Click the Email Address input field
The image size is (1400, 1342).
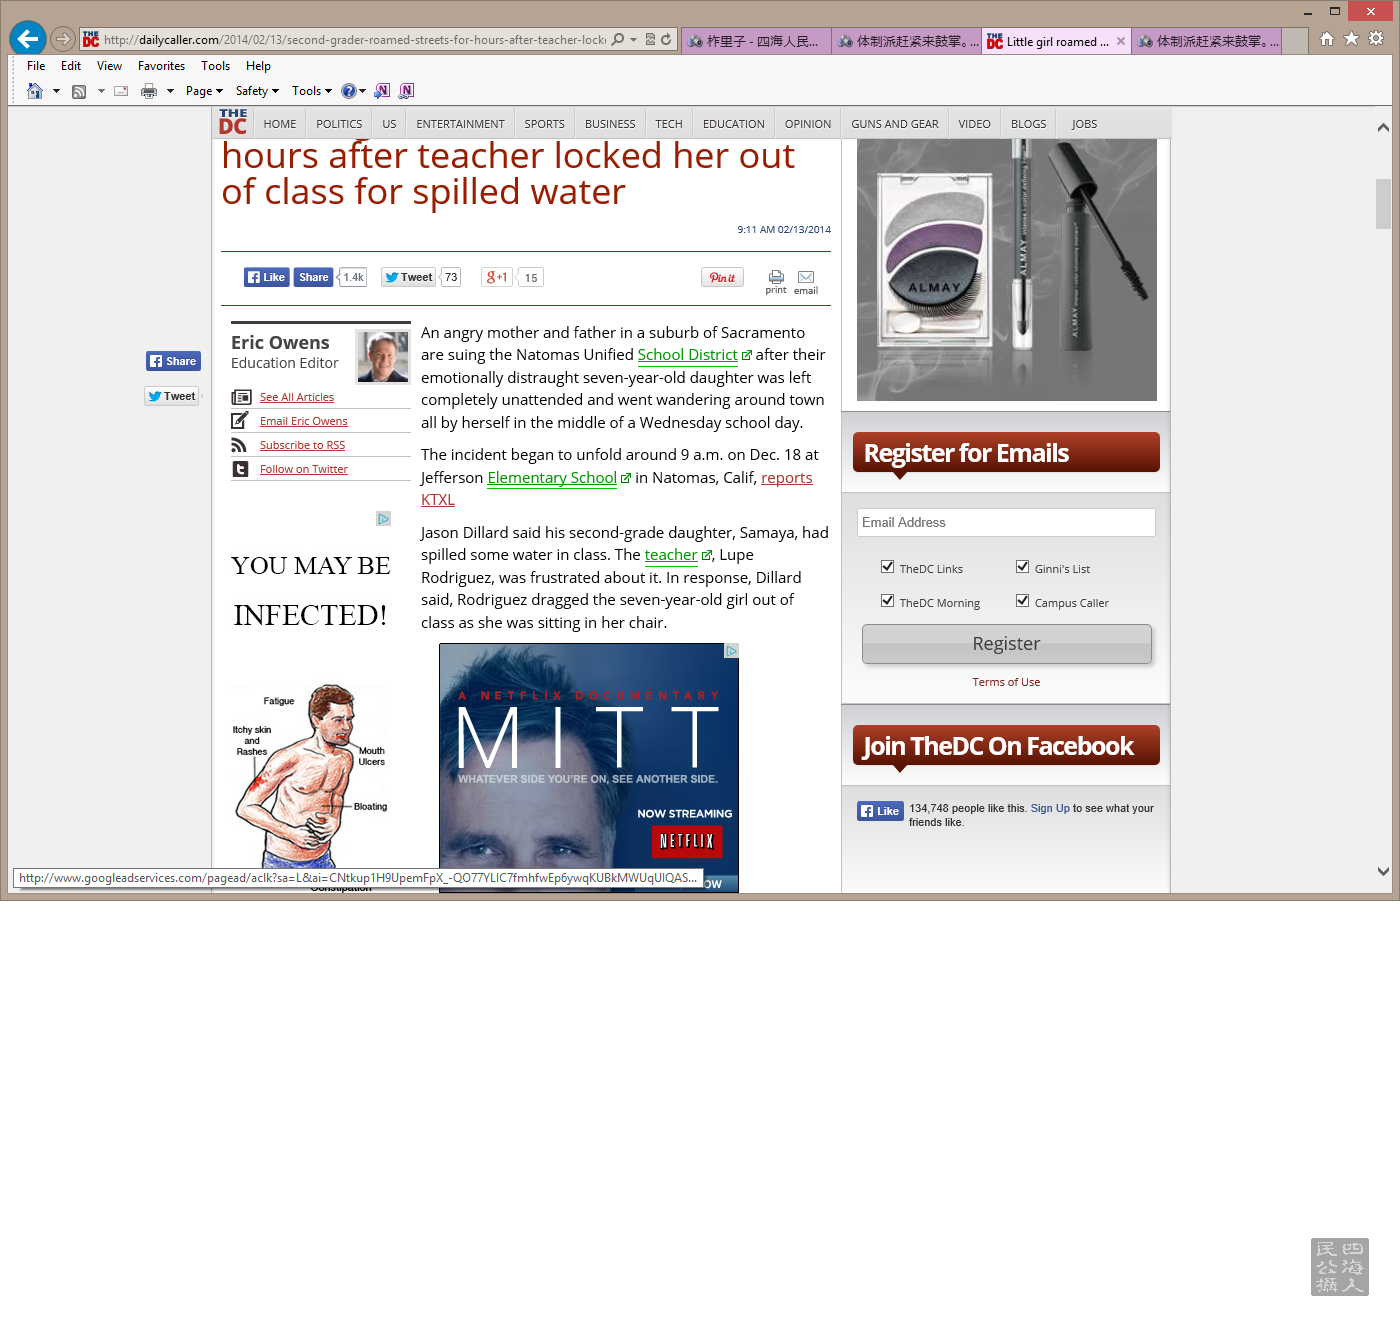pos(1006,522)
